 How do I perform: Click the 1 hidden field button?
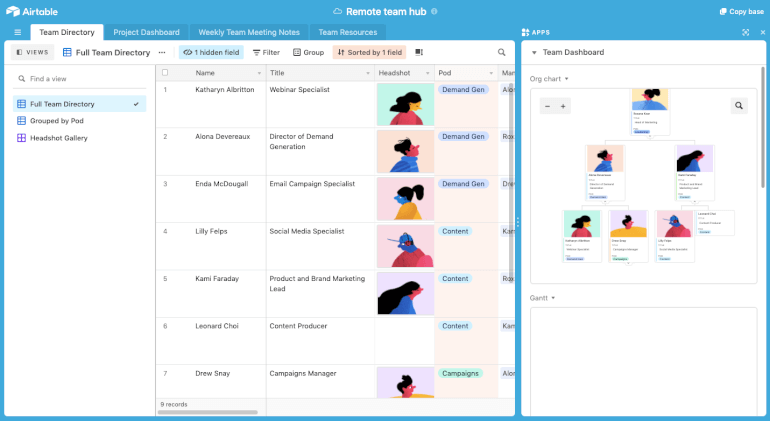coord(211,53)
